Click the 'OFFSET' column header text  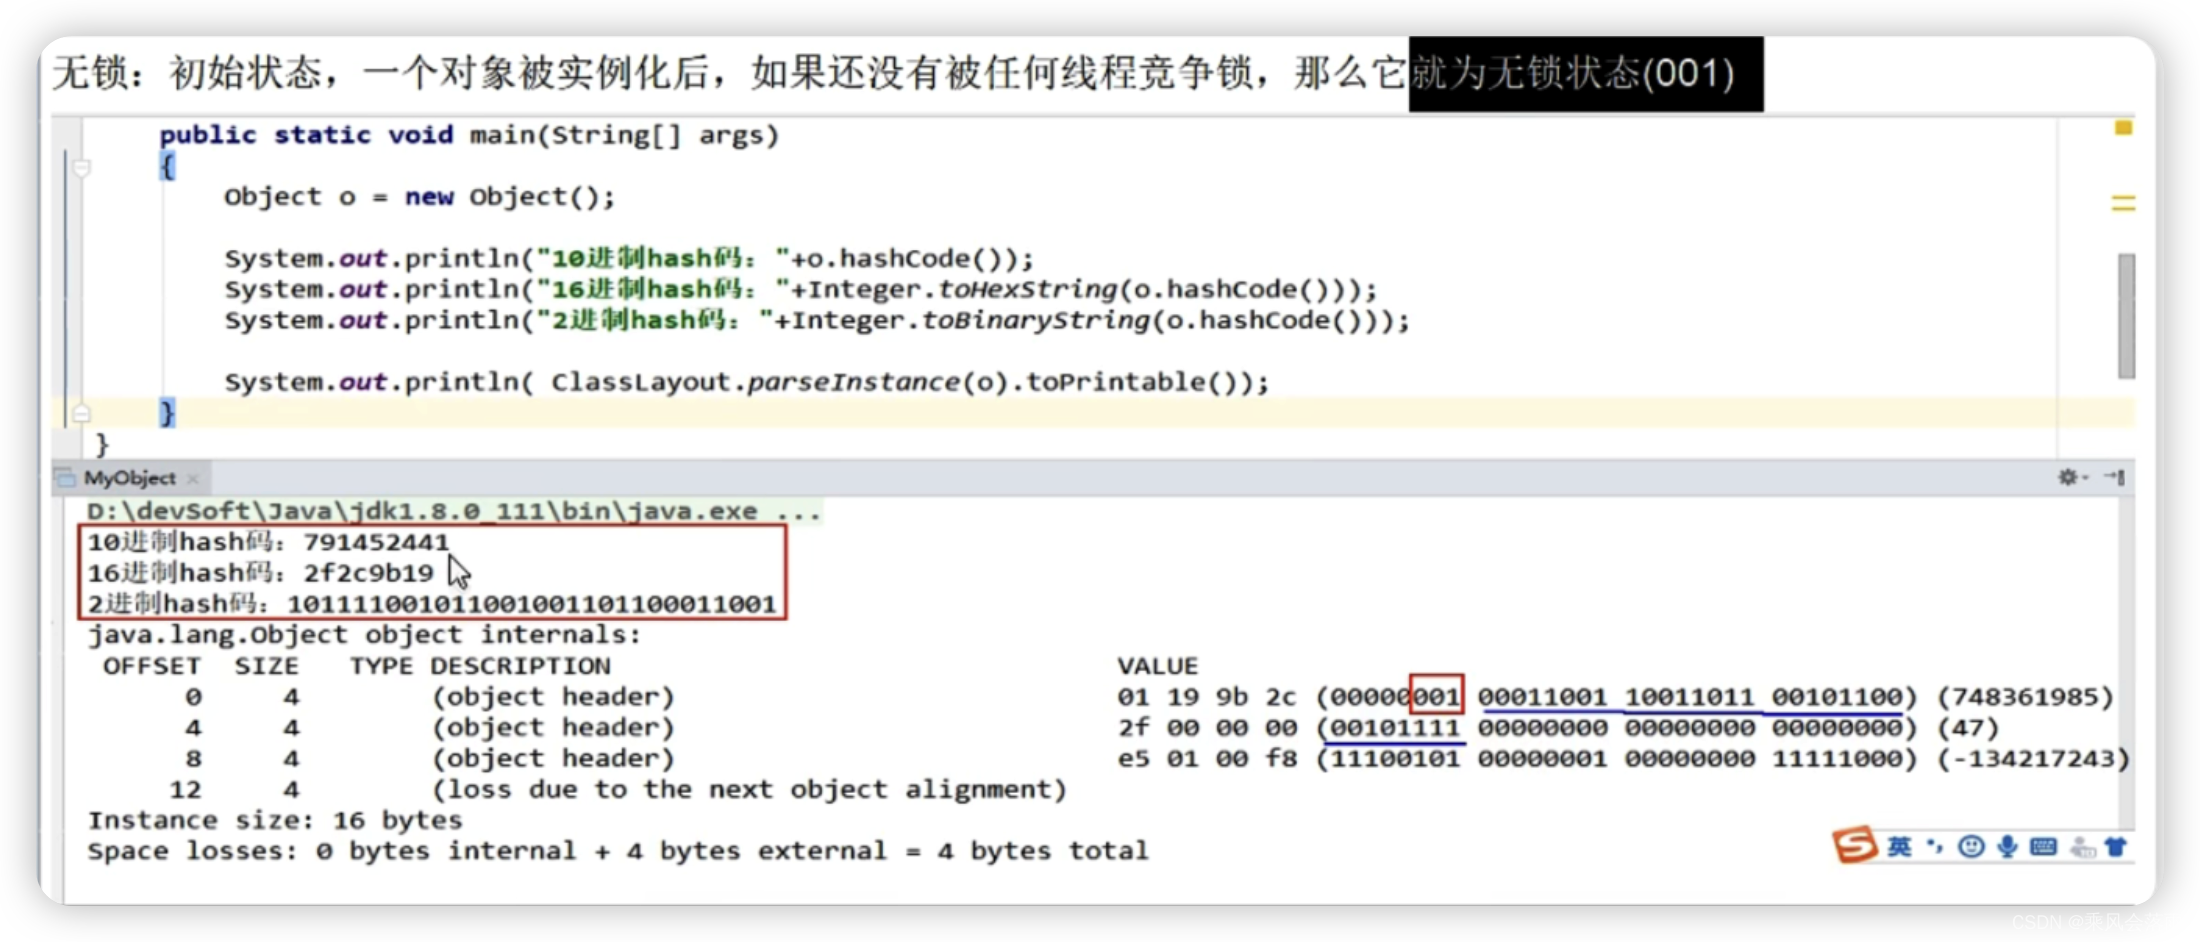151,666
